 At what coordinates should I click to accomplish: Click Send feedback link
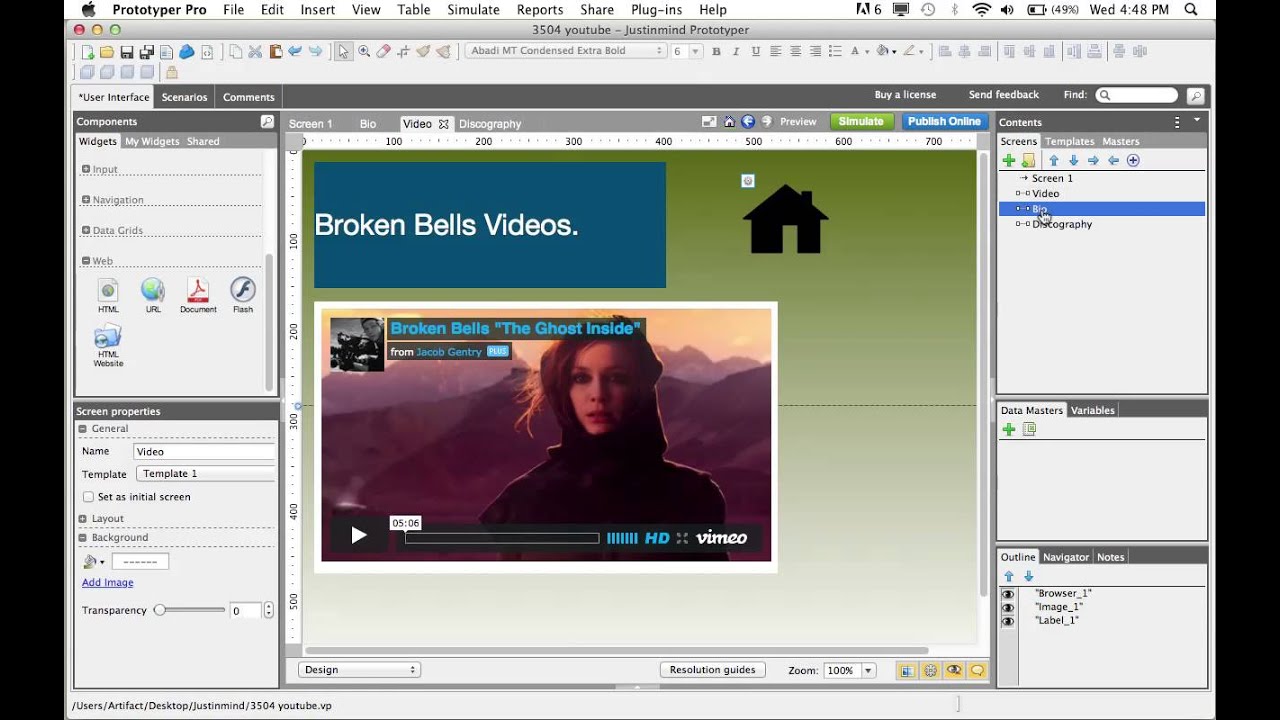point(1004,95)
